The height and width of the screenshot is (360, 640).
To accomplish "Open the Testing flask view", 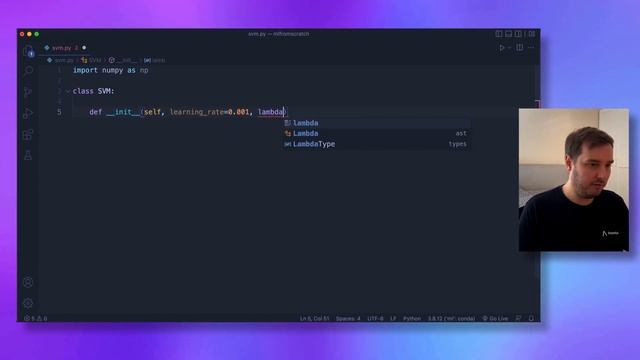I will 28,155.
